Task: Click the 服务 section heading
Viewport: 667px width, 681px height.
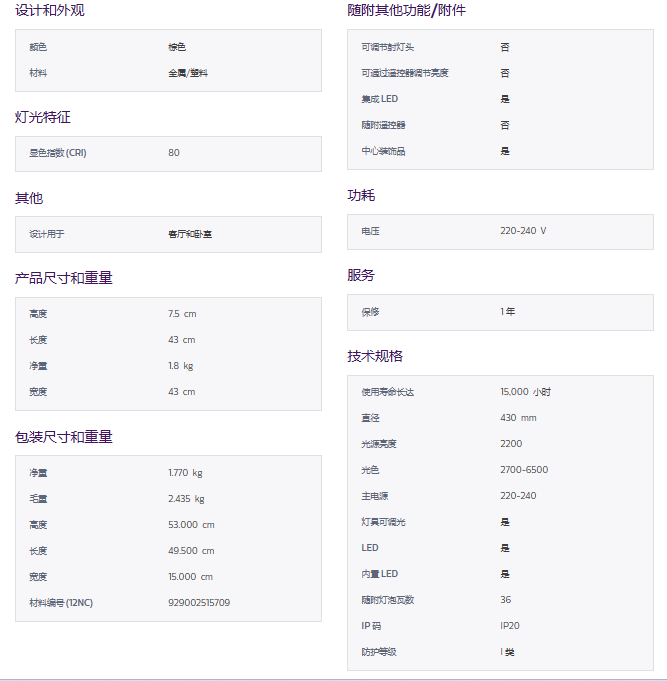Action: [361, 275]
